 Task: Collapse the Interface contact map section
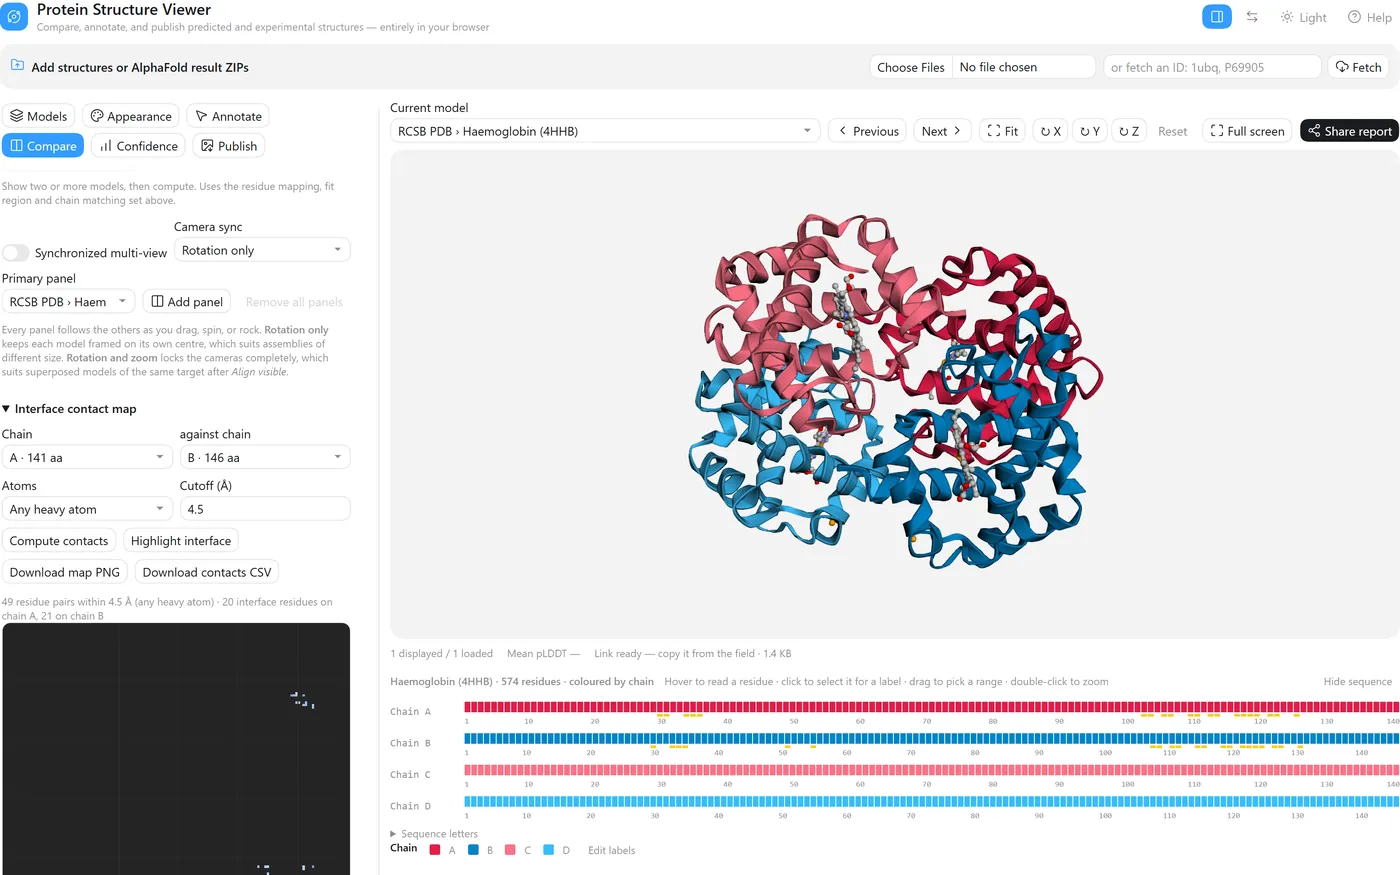[x=70, y=409]
